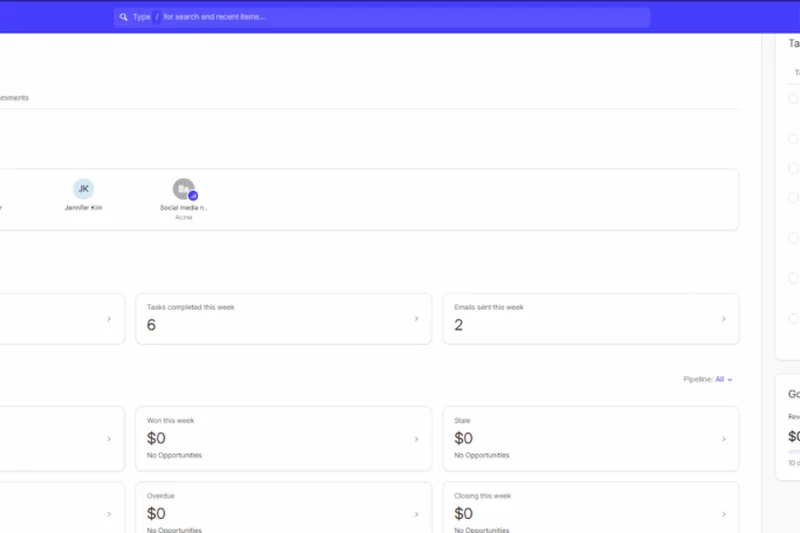Click the arrow on the Stale card

[x=723, y=439]
